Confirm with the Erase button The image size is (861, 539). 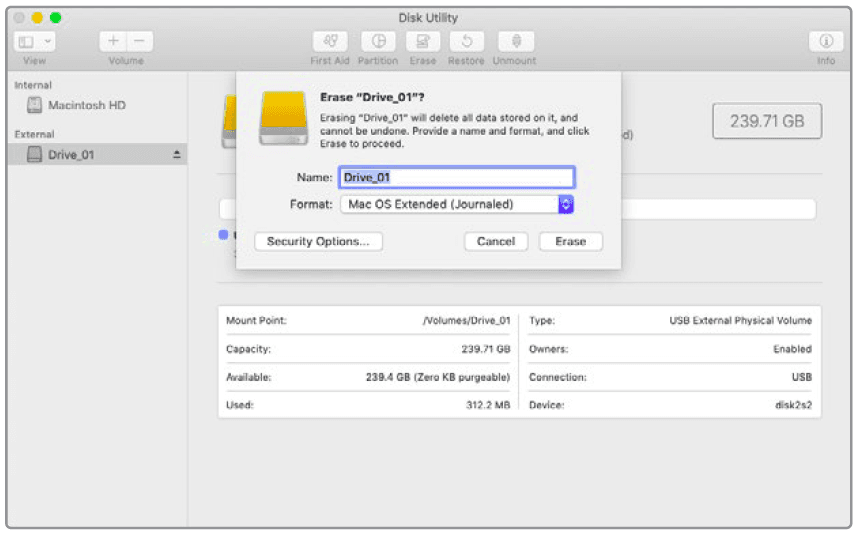pos(570,241)
